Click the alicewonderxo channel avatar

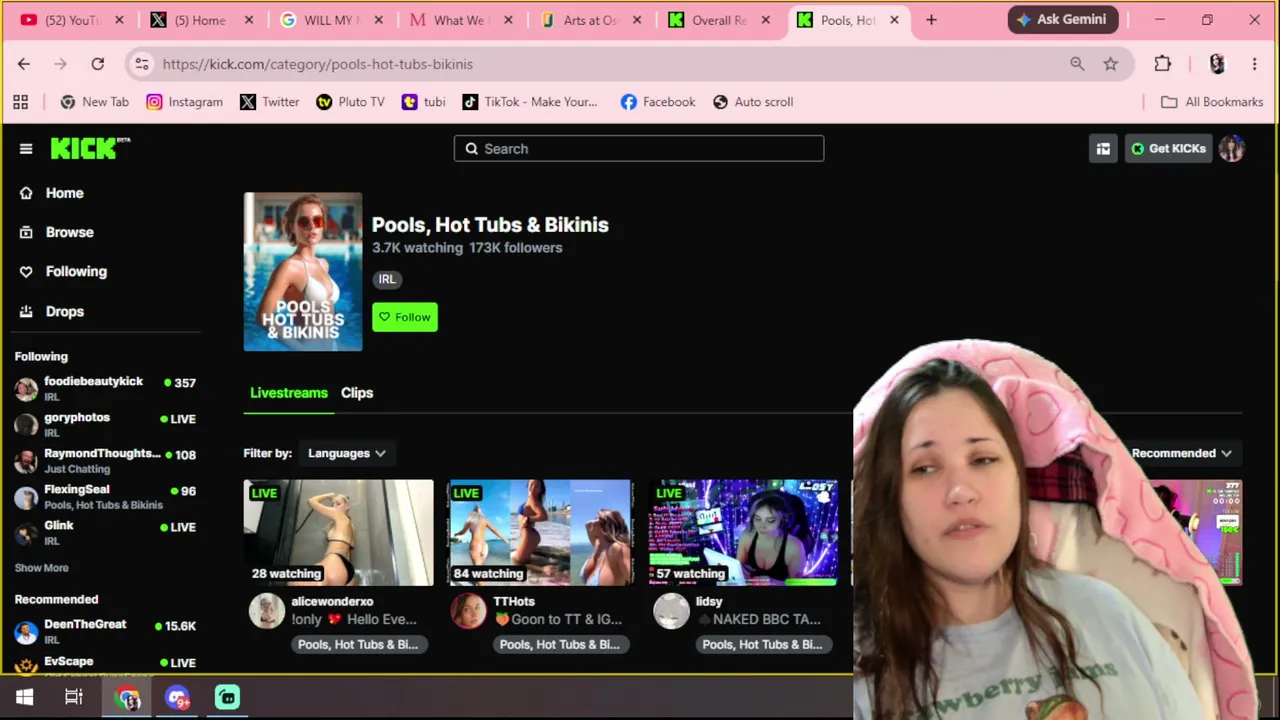(267, 611)
